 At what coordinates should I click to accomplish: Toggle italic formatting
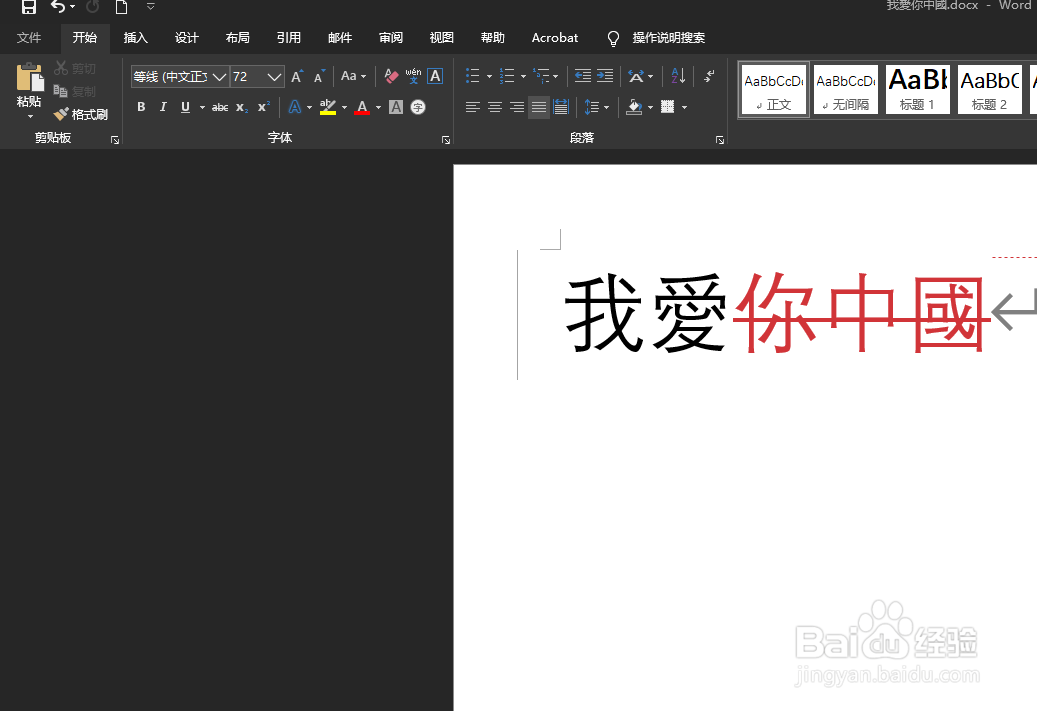point(164,107)
